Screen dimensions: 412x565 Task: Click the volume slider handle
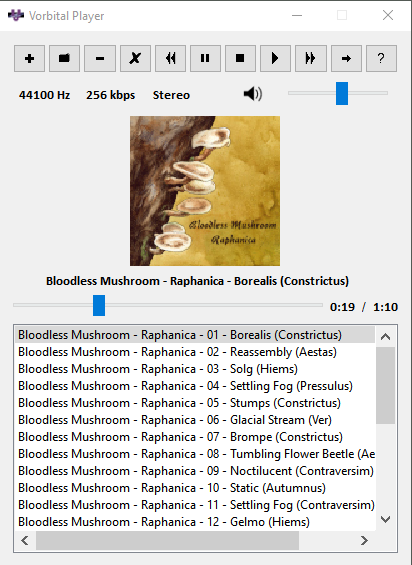point(342,93)
